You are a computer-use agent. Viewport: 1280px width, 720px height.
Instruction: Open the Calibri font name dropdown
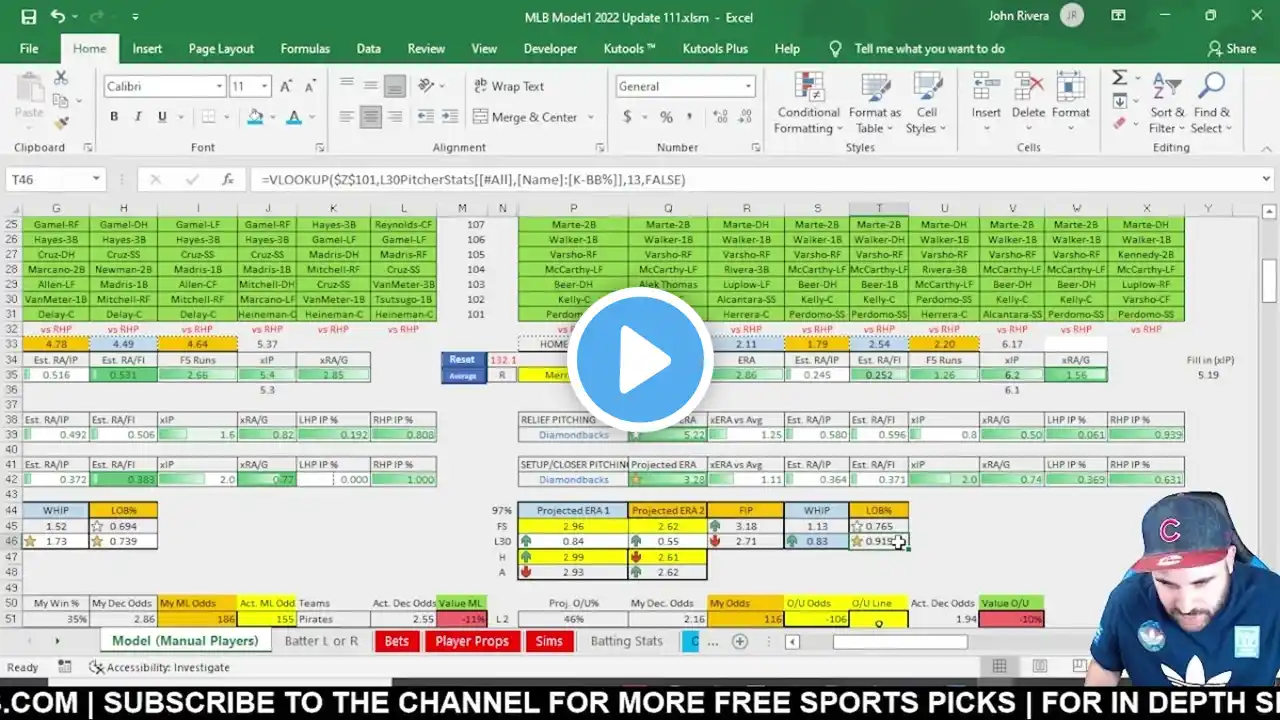(x=219, y=87)
